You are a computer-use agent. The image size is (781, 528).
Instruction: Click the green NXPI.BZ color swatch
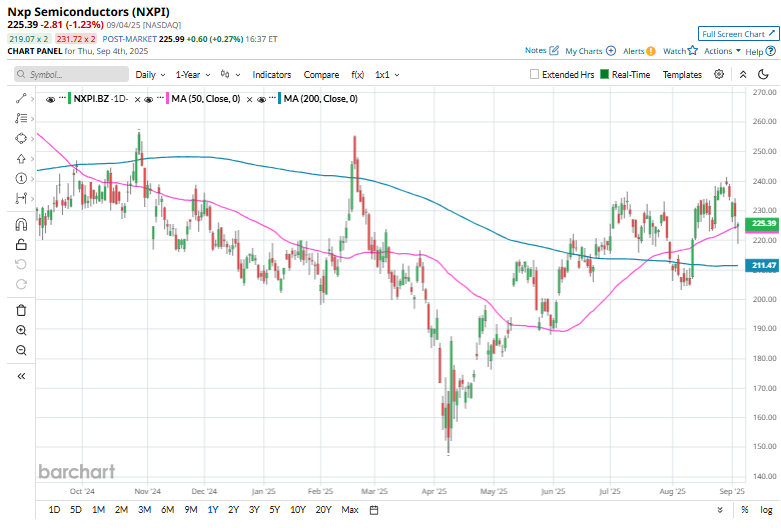click(70, 99)
